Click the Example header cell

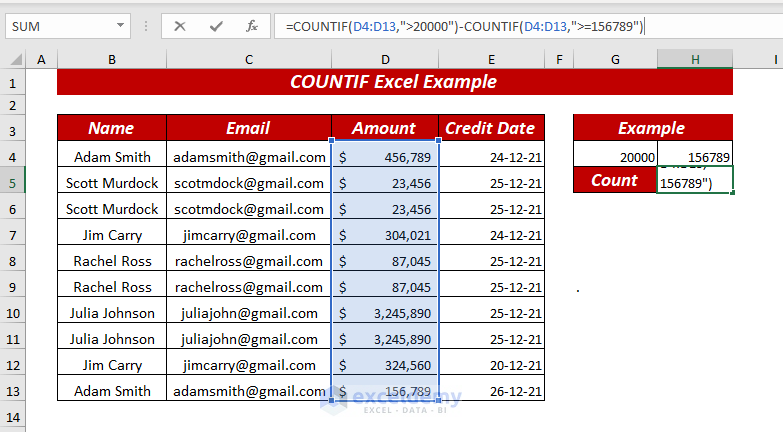tap(653, 128)
